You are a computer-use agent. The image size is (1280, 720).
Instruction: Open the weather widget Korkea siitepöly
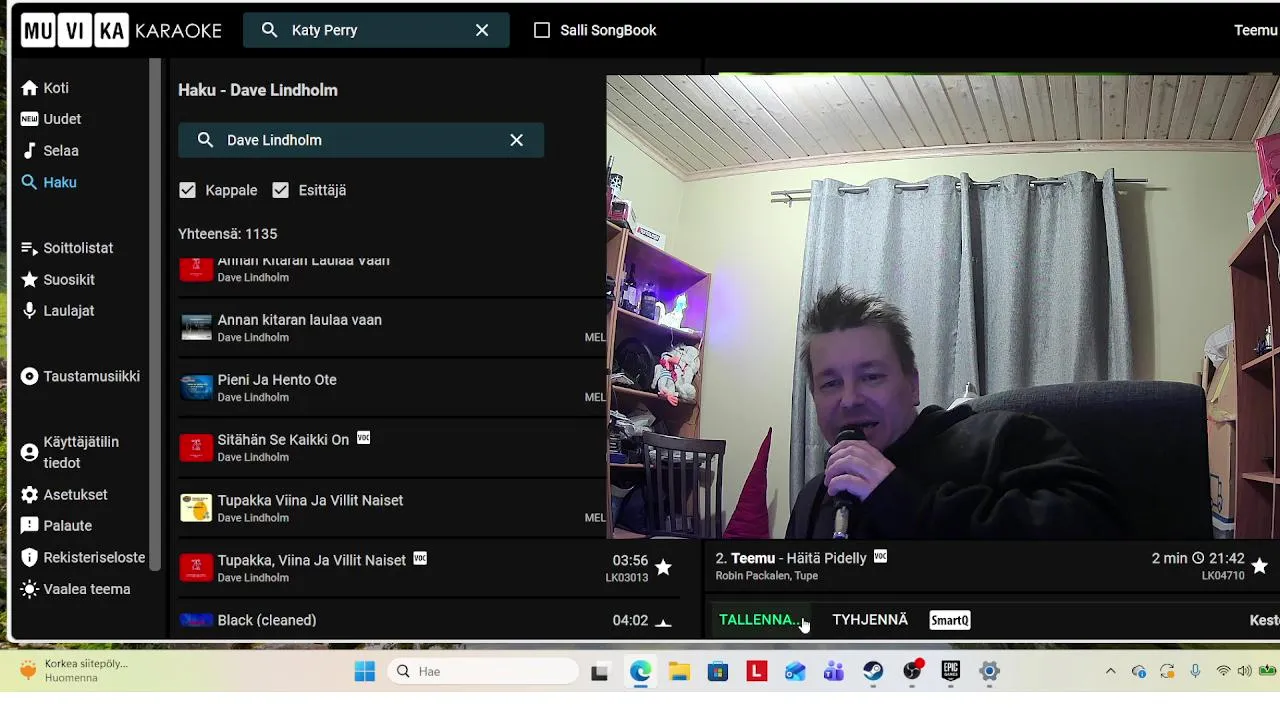click(x=73, y=670)
